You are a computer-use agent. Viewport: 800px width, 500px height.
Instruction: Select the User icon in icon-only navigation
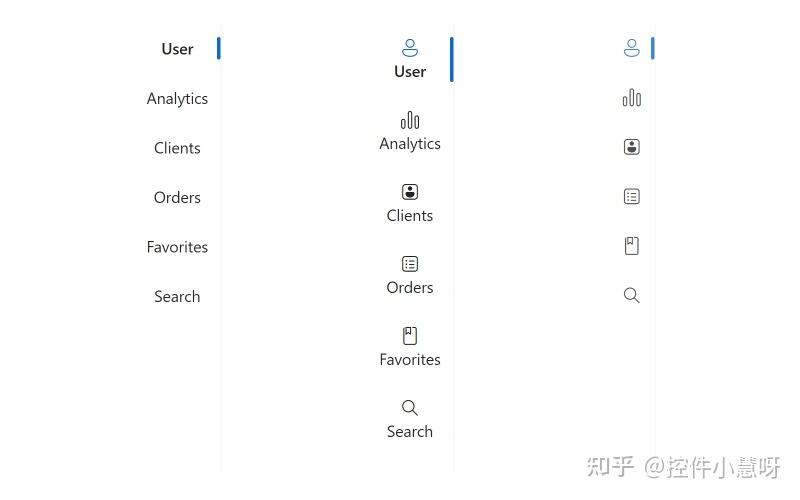[x=631, y=48]
